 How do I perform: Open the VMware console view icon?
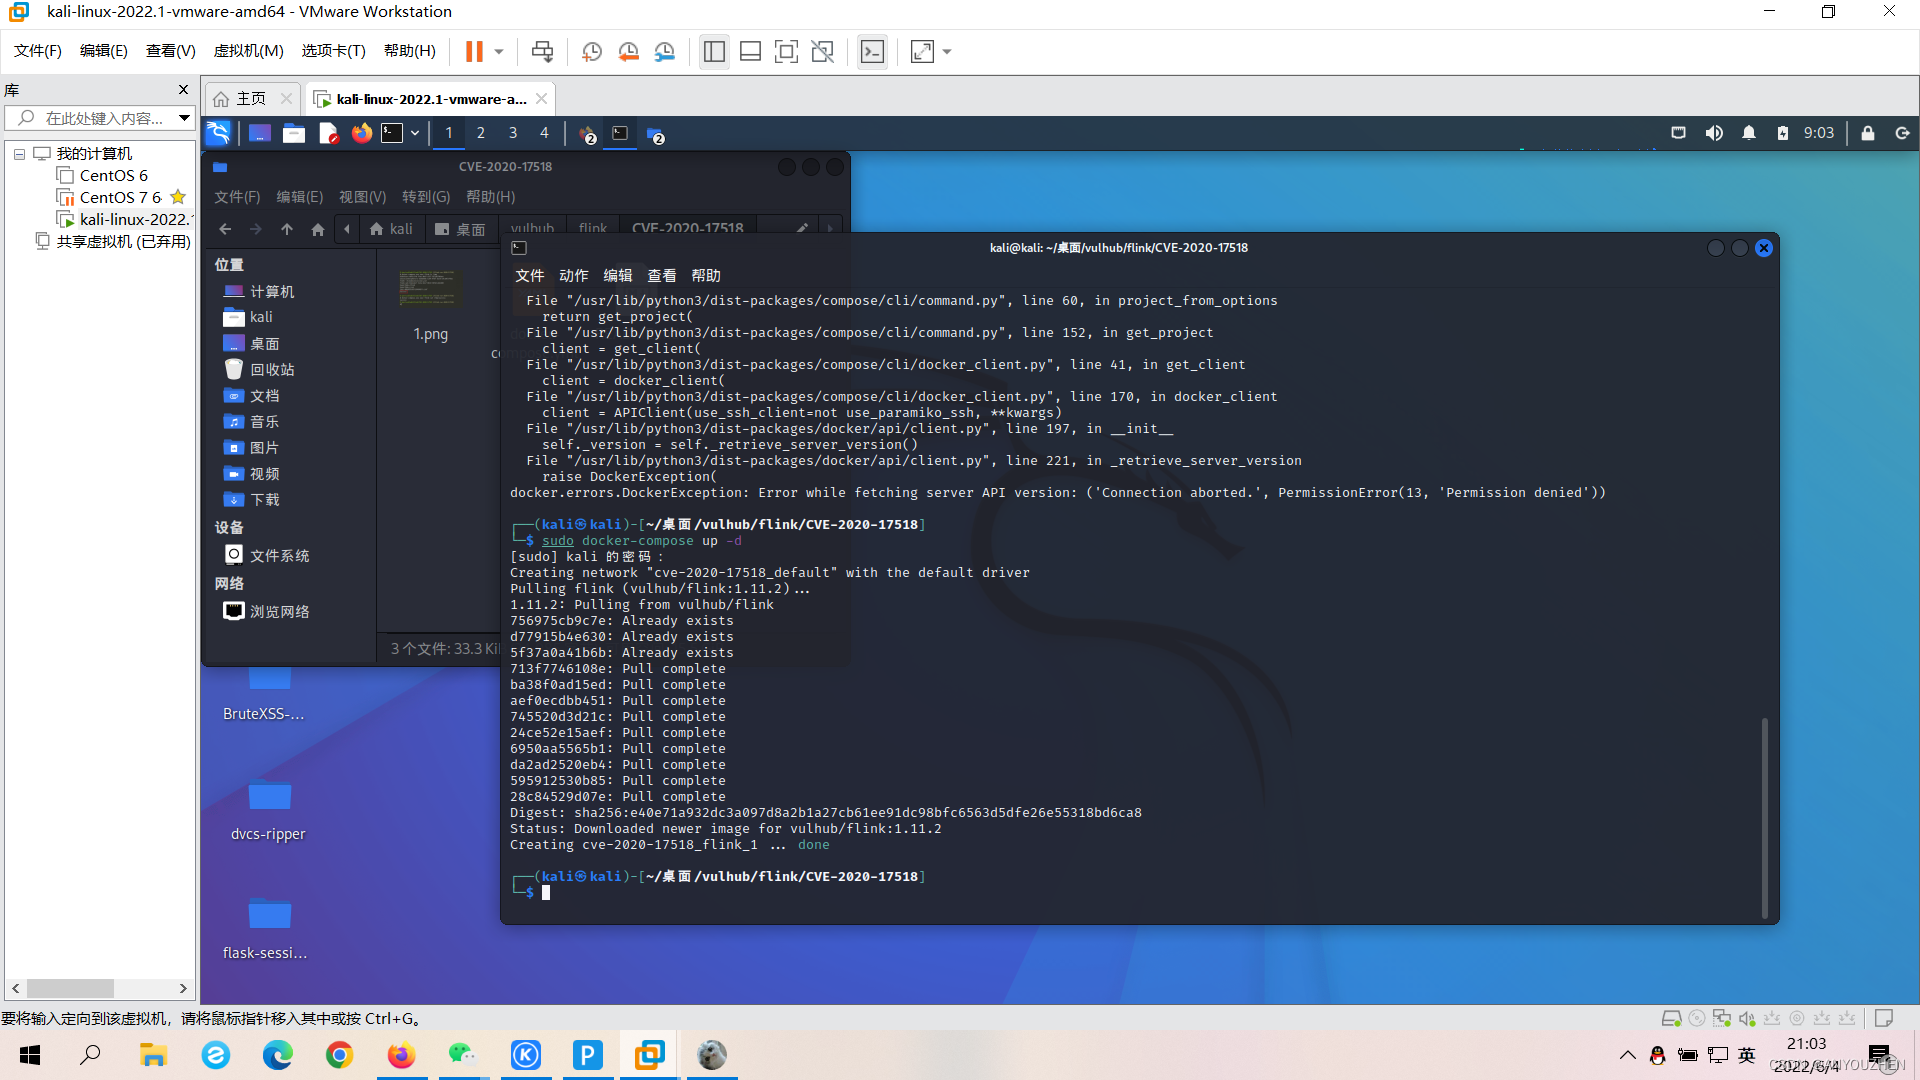tap(872, 51)
